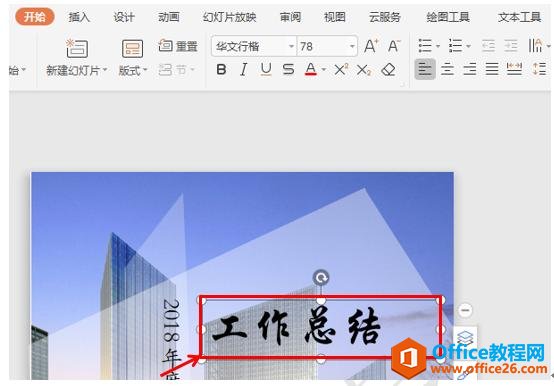Image resolution: width=554 pixels, height=386 pixels.
Task: Switch to the 绘图工具 tab
Action: 448,17
